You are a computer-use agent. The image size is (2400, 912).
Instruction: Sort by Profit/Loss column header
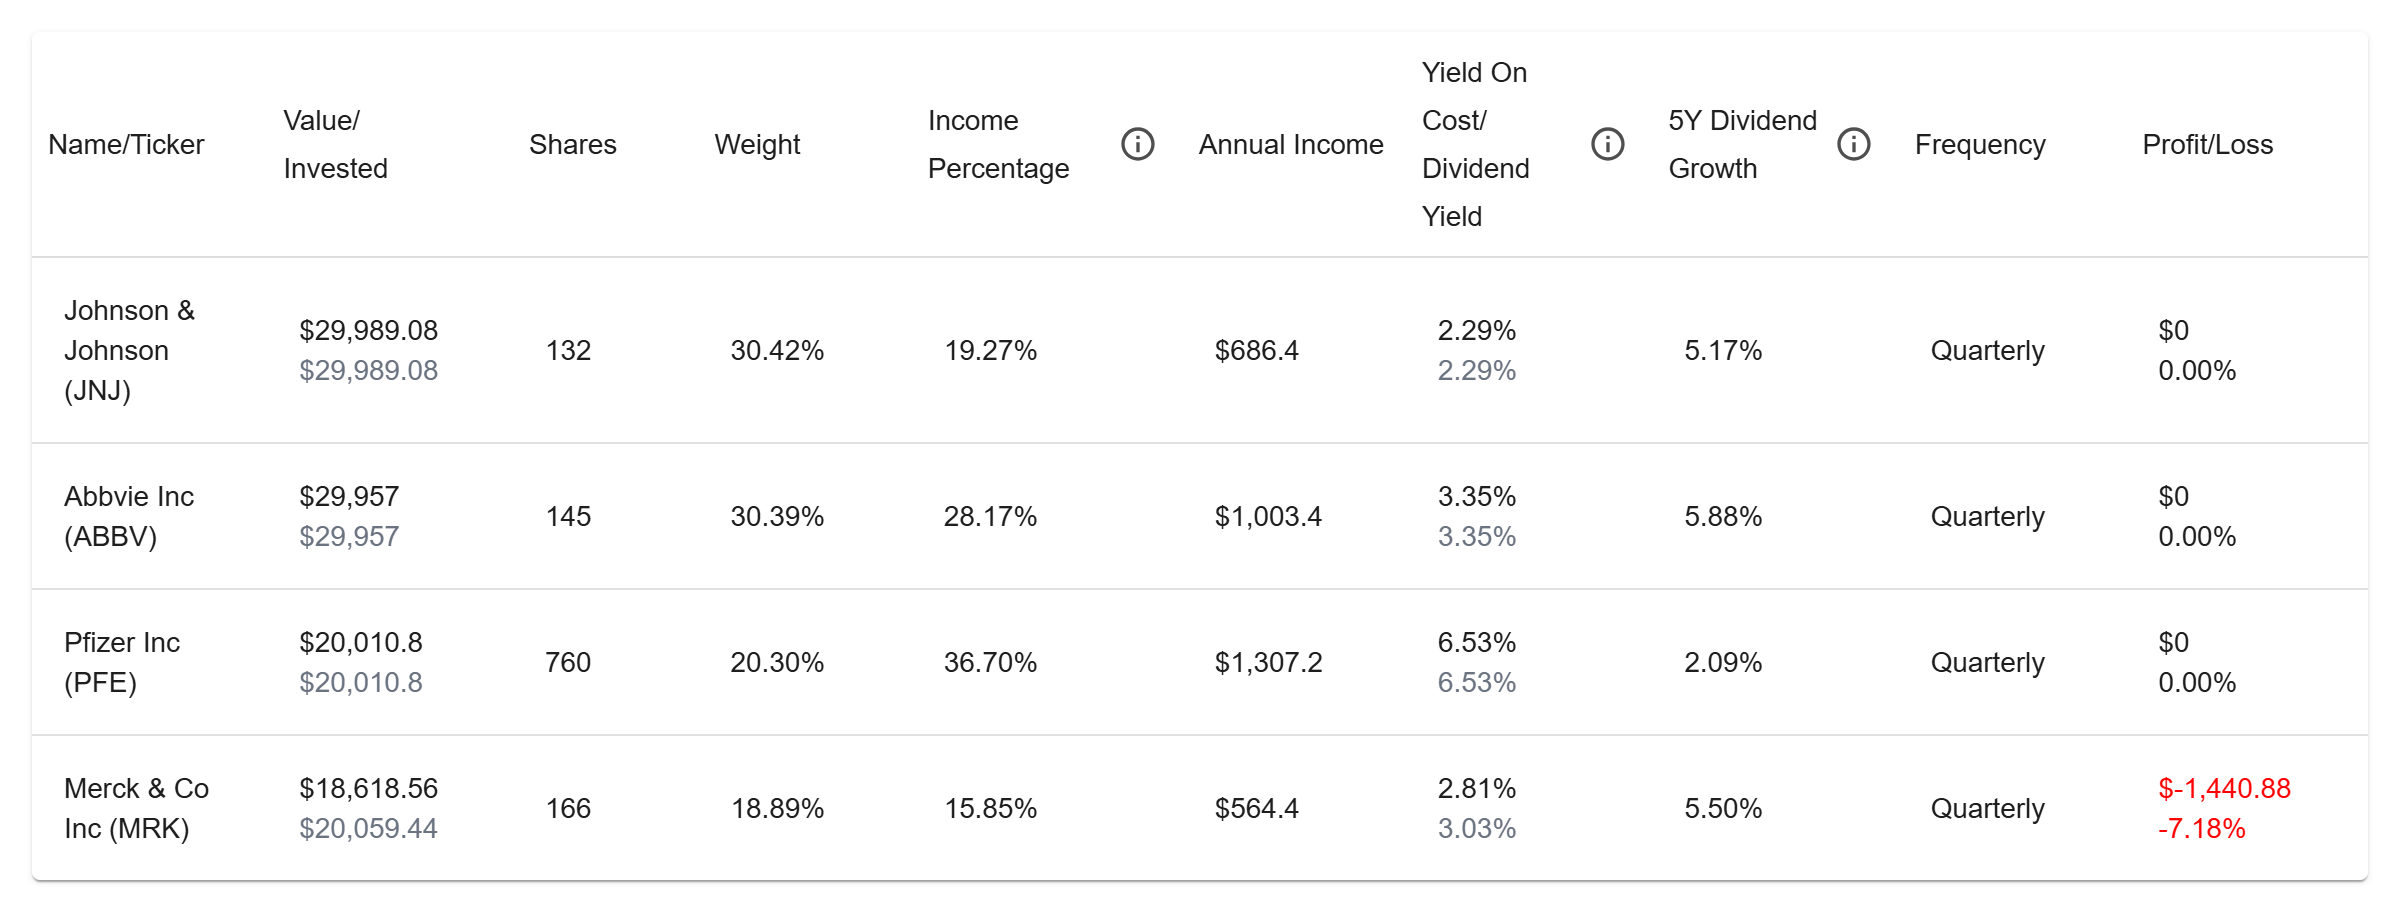point(2207,144)
